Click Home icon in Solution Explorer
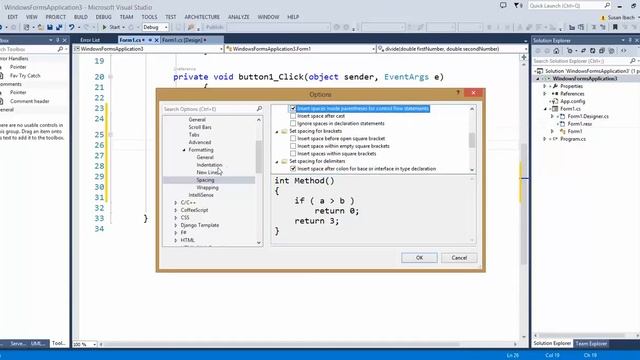The height and width of the screenshot is (360, 640). pyautogui.click(x=556, y=51)
